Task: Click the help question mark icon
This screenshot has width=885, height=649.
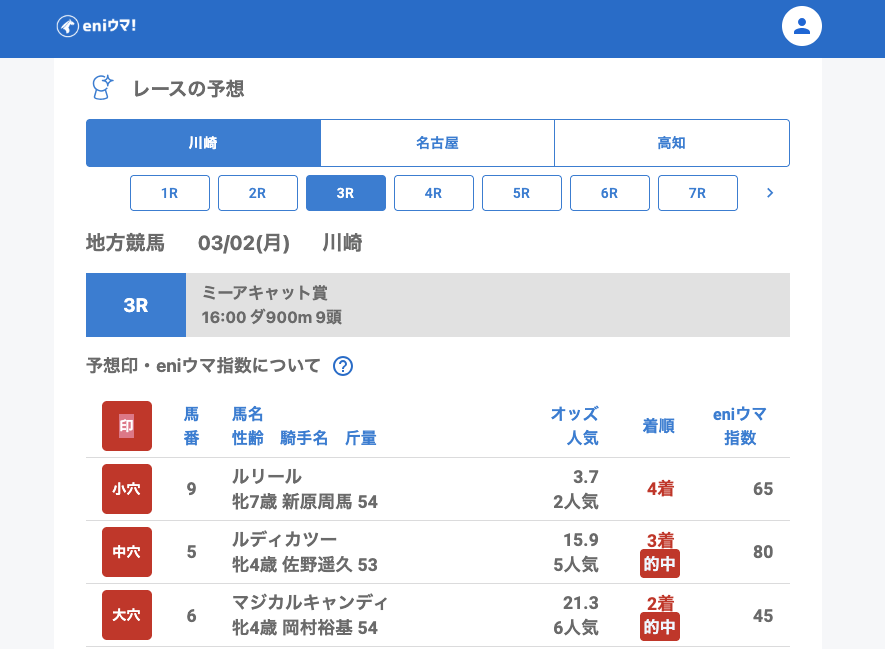Action: (x=343, y=366)
